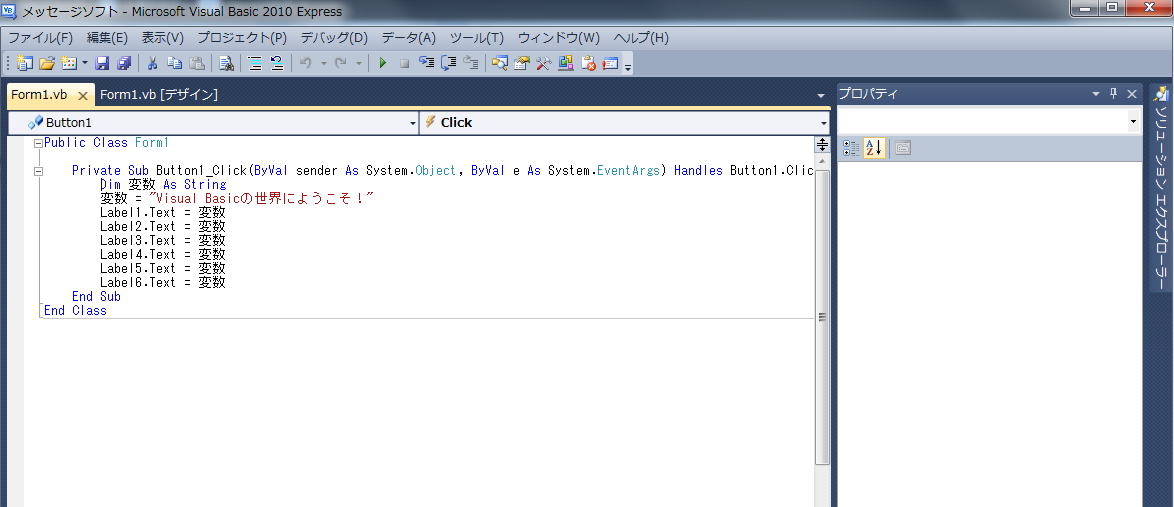Viewport: 1174px width, 507px height.
Task: Click the Stop Debugging square icon
Action: tap(404, 64)
